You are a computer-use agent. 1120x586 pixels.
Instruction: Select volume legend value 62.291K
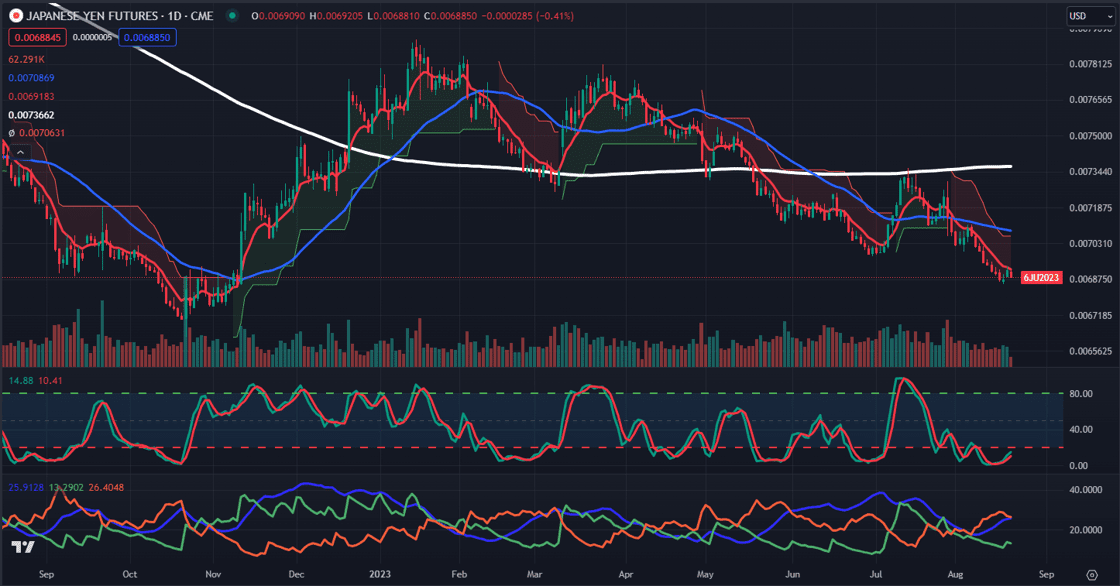(x=26, y=59)
